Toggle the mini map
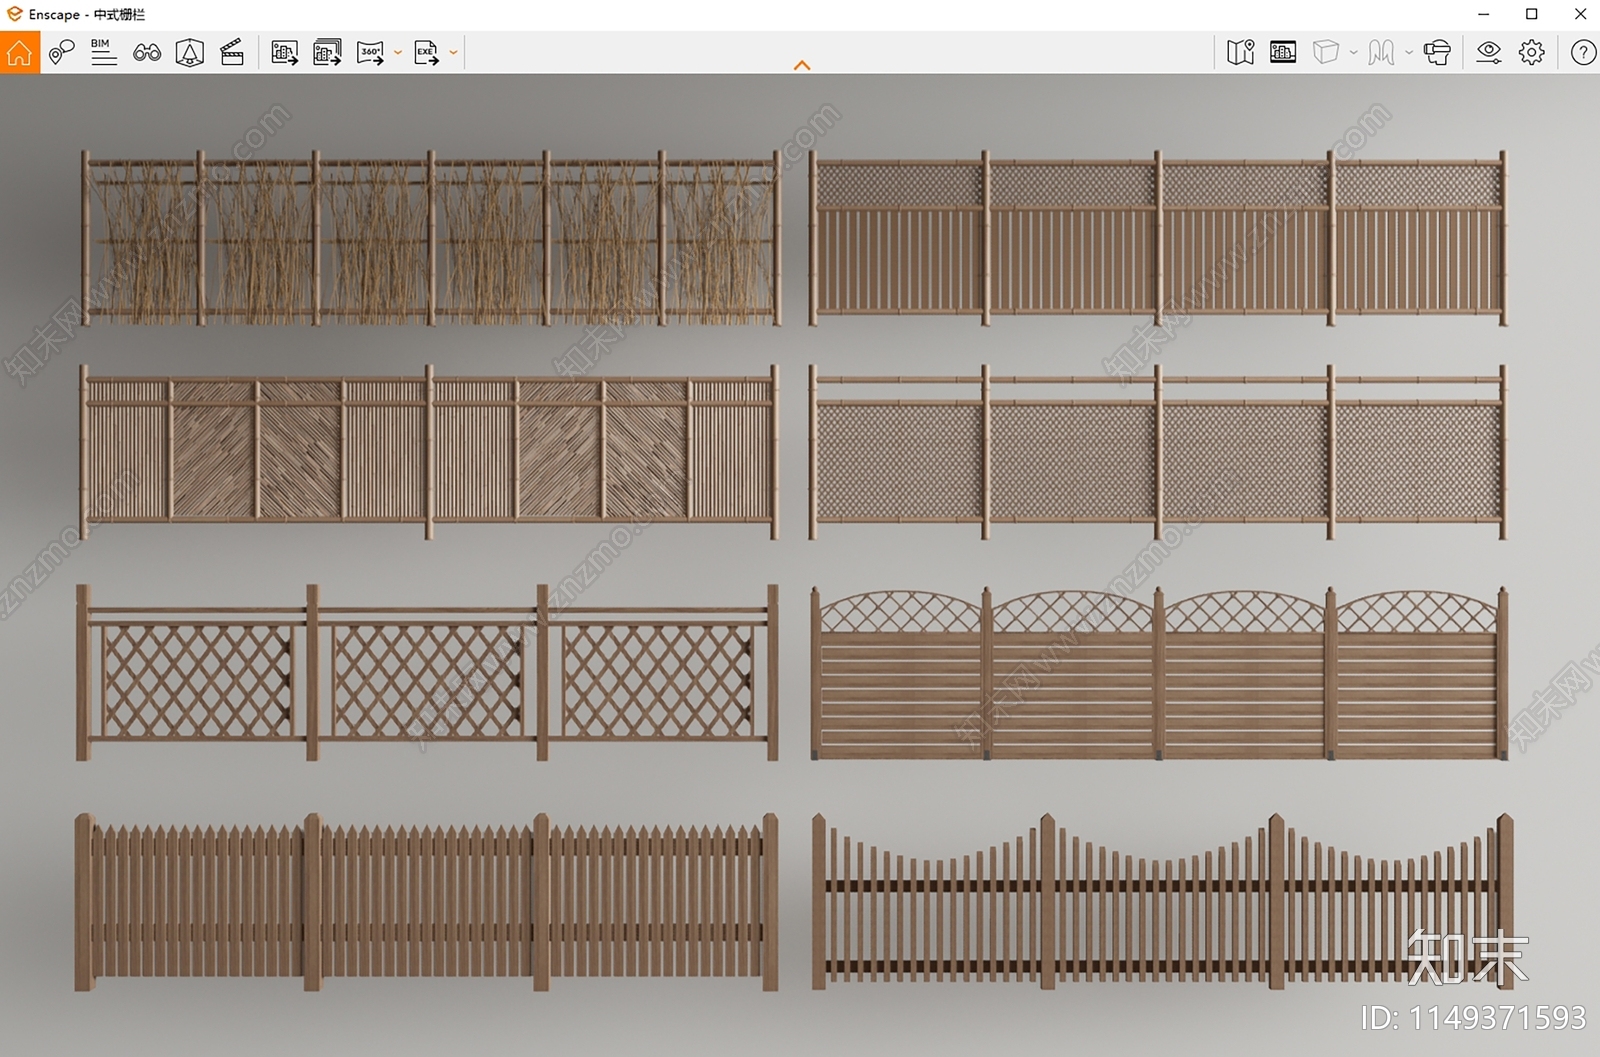The width and height of the screenshot is (1600, 1057). 1240,53
